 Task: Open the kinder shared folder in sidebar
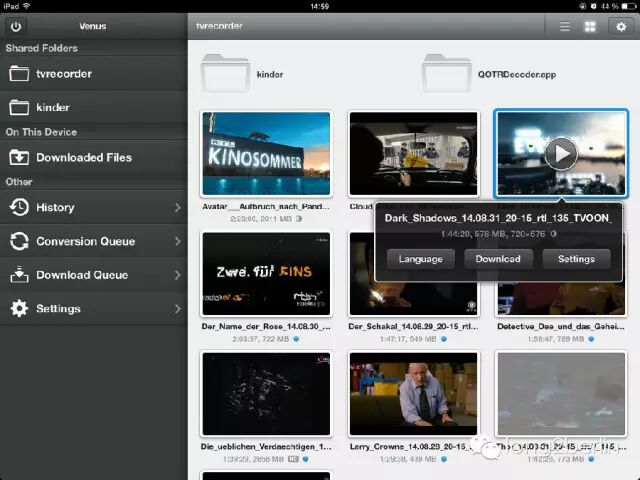click(x=93, y=107)
